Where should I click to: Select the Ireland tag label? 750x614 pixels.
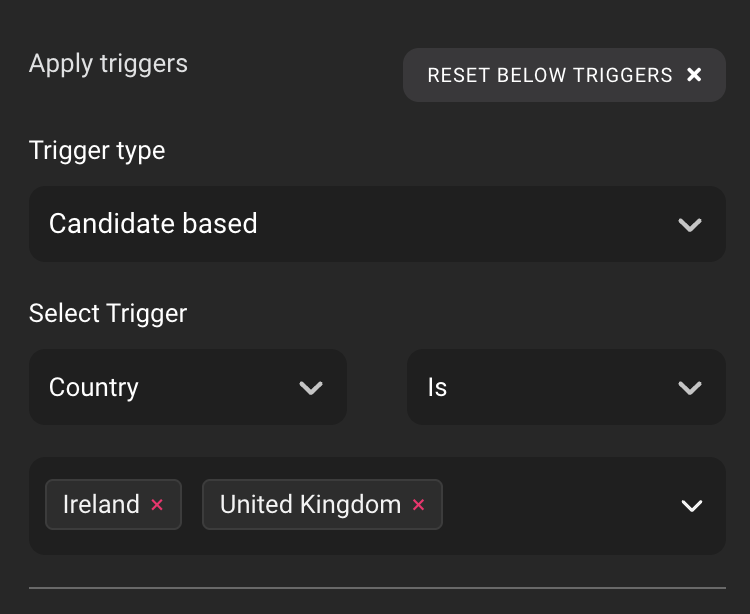point(101,505)
